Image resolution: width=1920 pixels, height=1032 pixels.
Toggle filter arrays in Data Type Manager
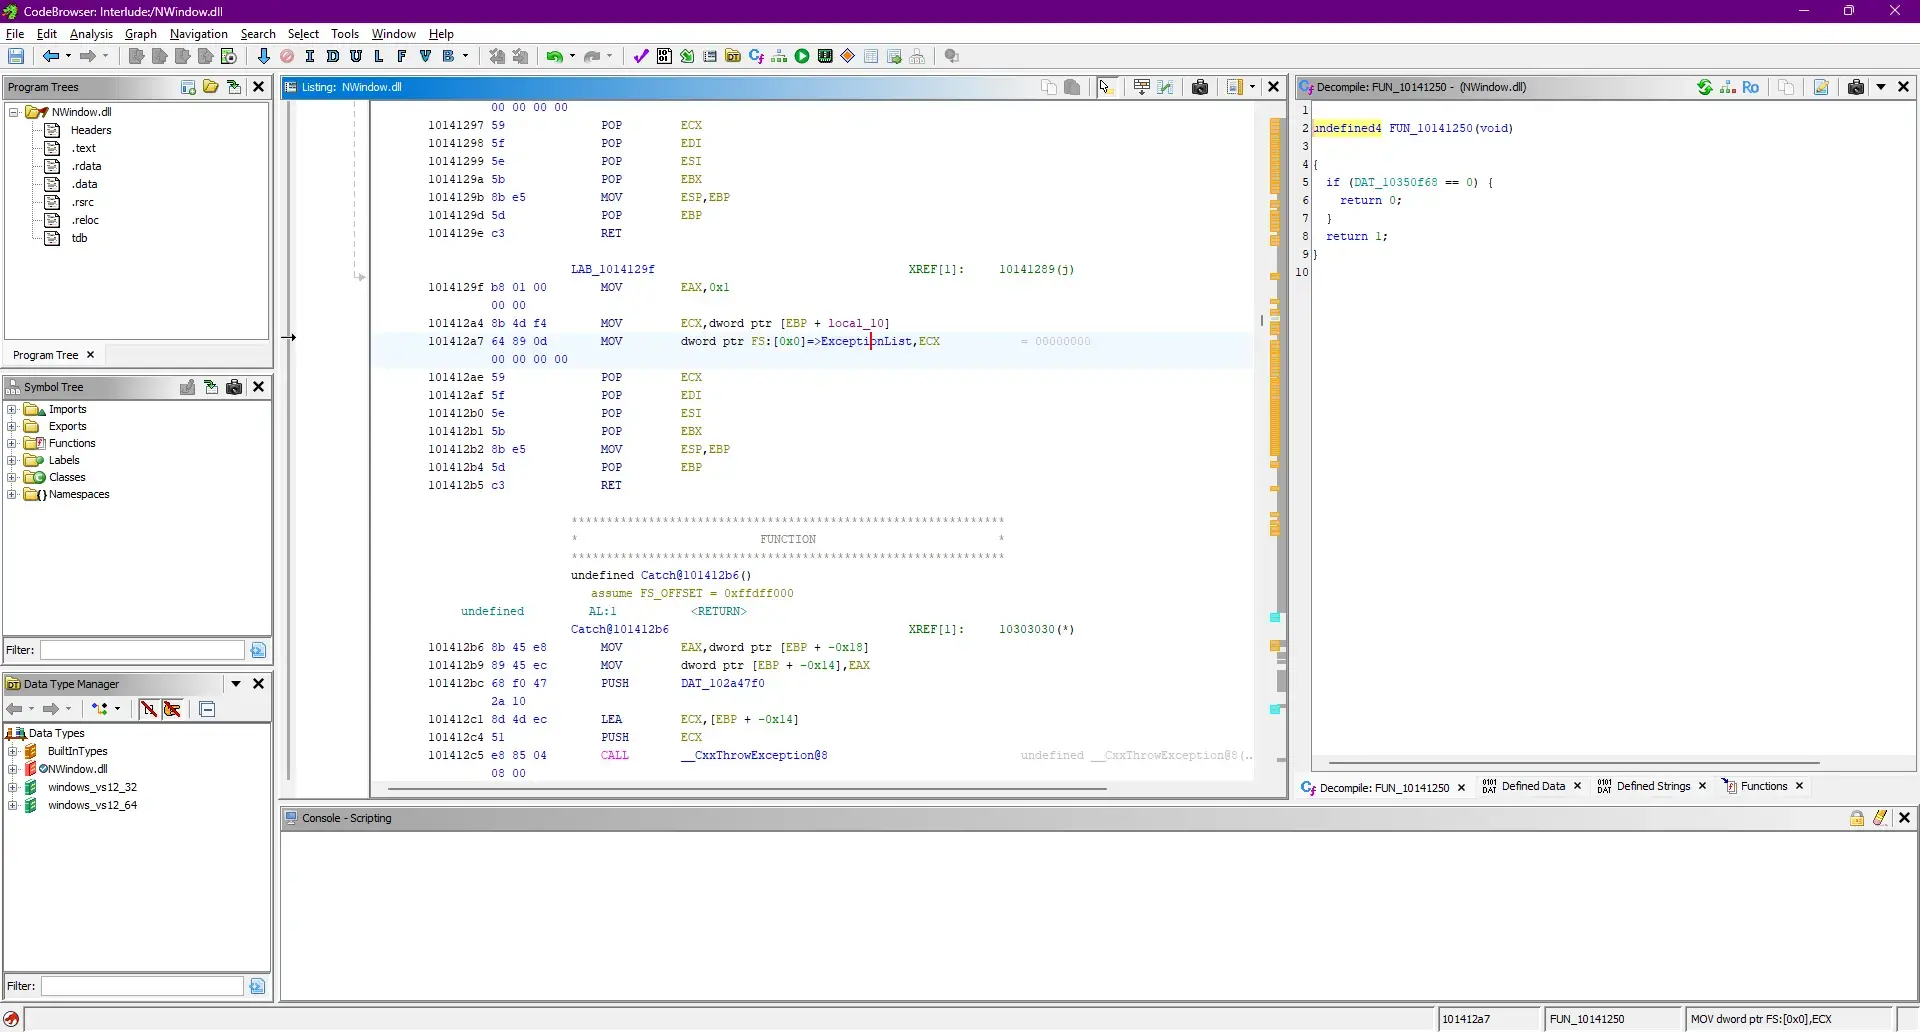pyautogui.click(x=148, y=709)
